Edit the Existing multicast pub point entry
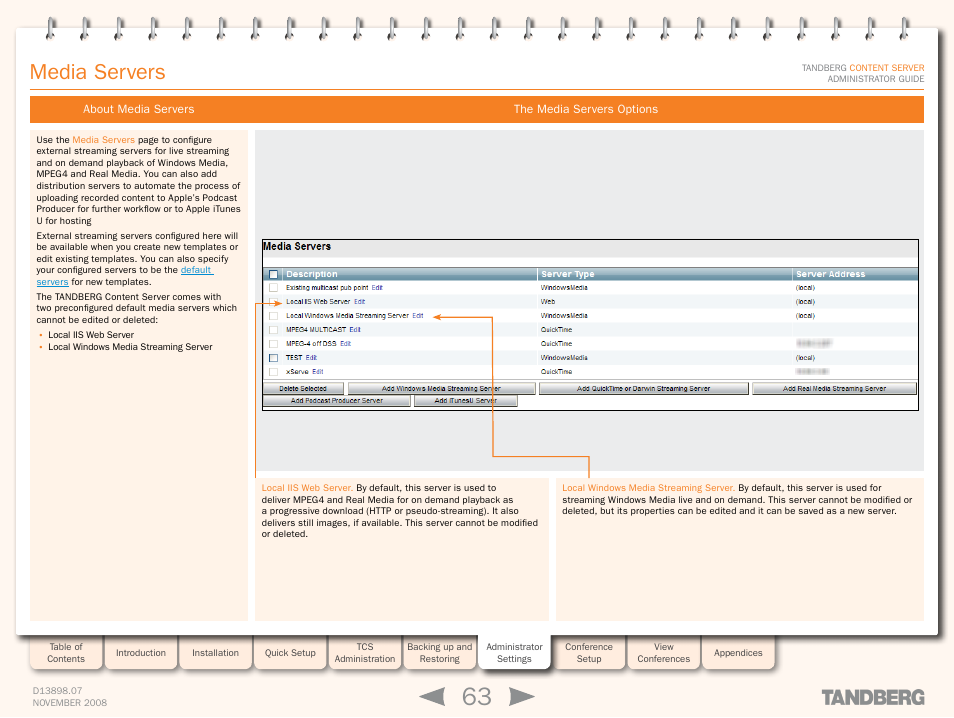Viewport: 954px width, 718px height. [x=377, y=288]
